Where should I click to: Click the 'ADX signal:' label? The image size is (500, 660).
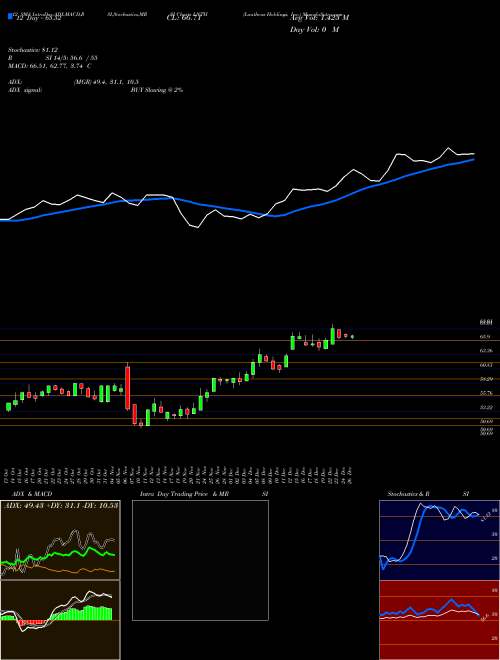25,90
